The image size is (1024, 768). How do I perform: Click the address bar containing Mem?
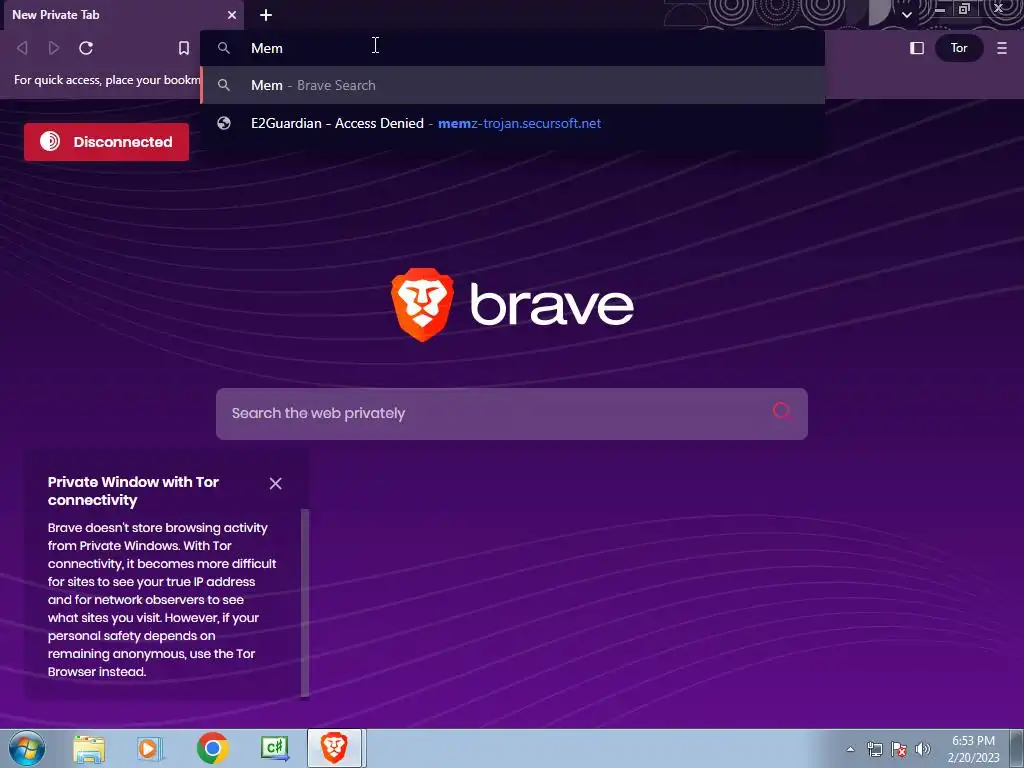point(512,48)
